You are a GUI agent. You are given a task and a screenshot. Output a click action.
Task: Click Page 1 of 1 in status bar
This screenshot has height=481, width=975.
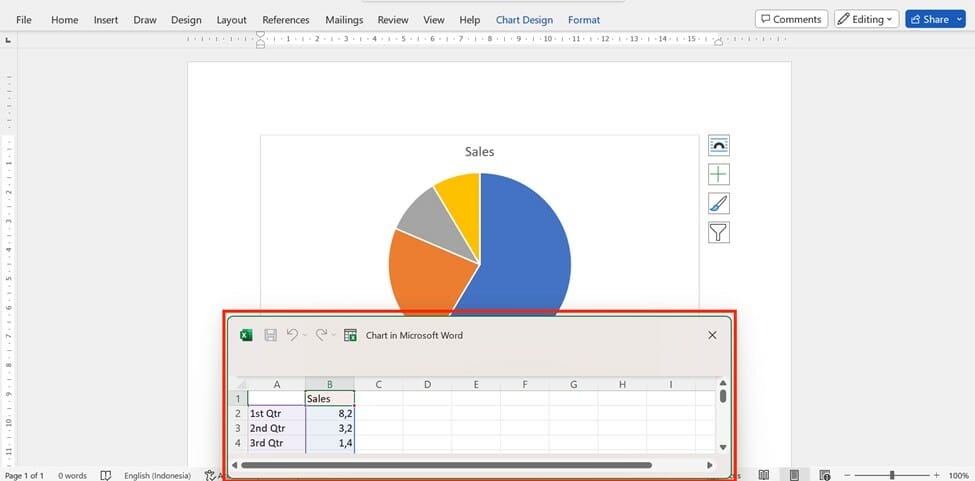click(x=24, y=475)
